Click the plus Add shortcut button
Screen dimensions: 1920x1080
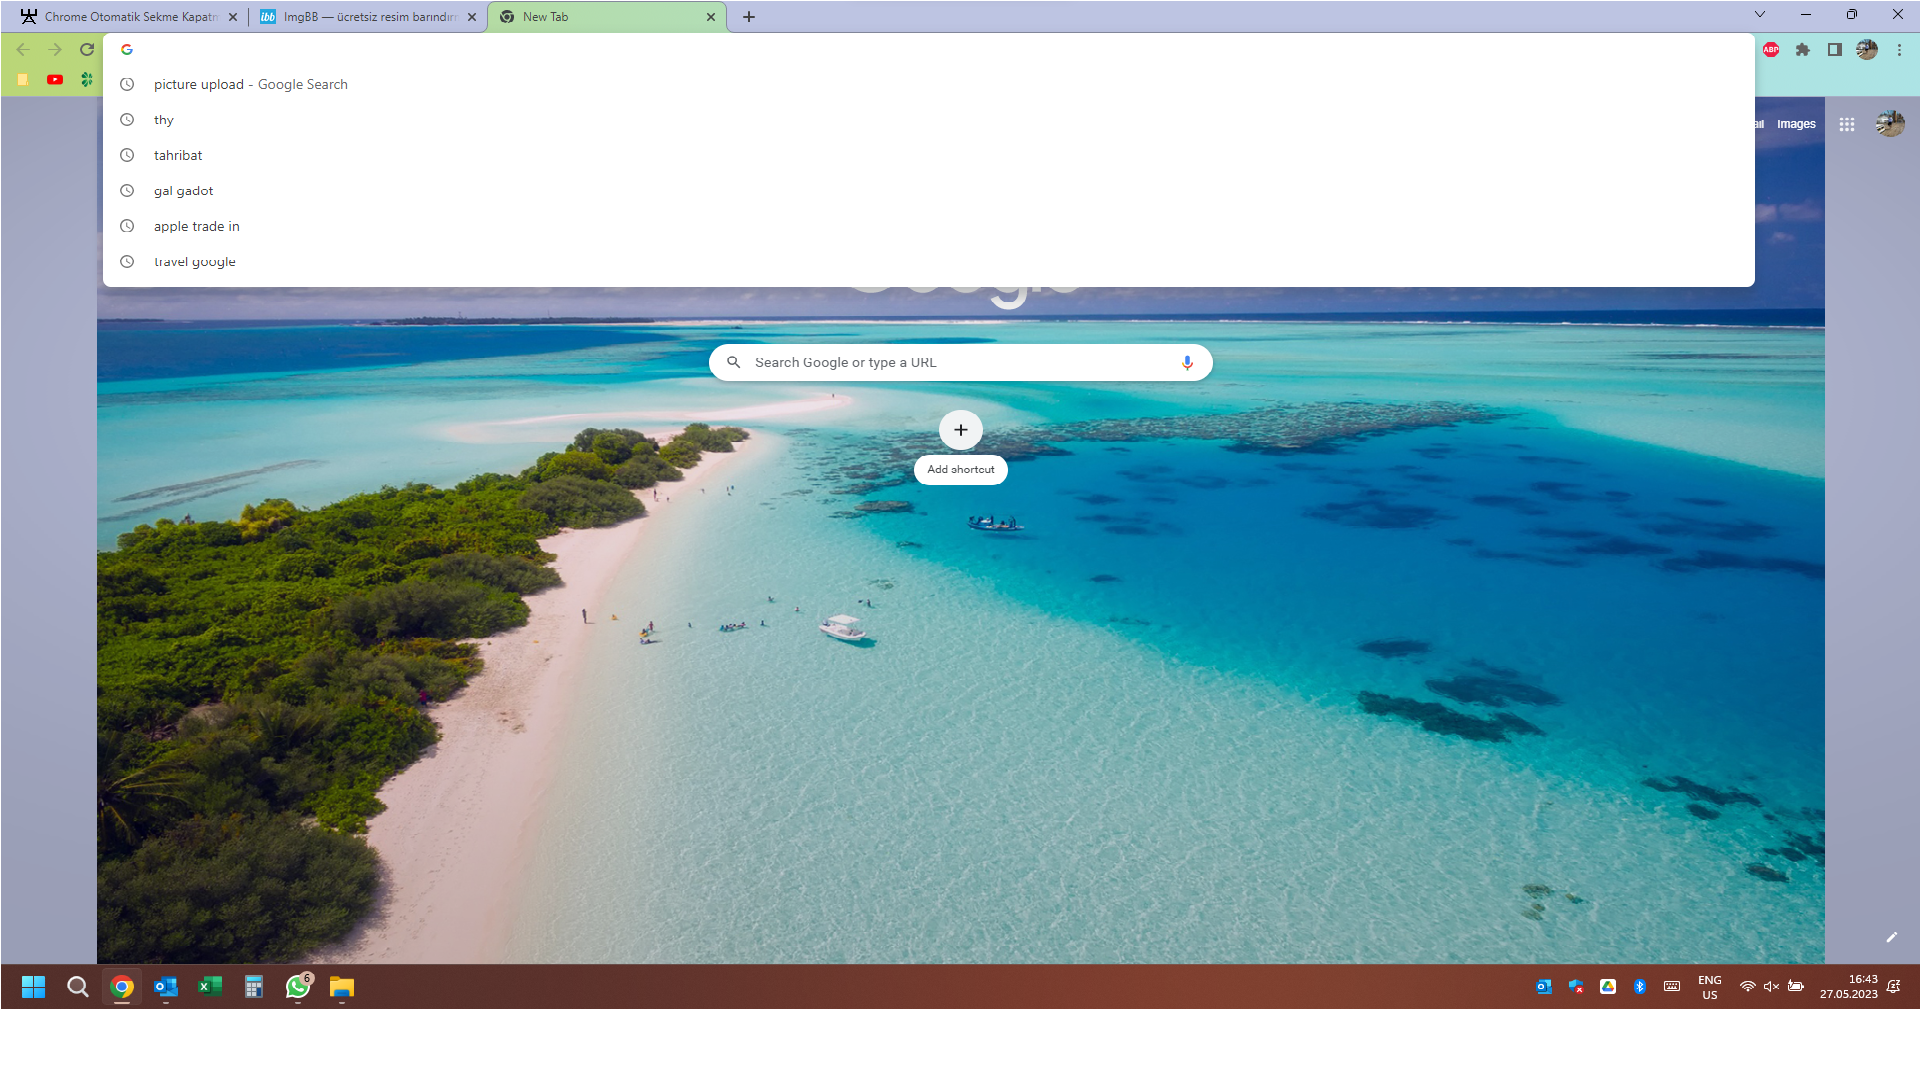tap(961, 430)
